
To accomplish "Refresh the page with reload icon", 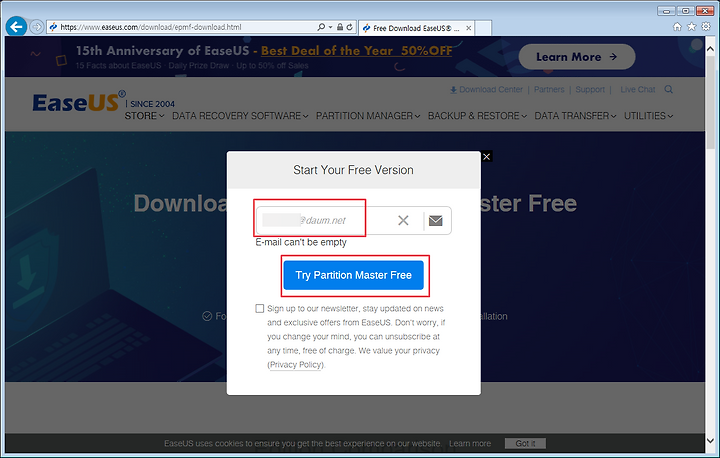I will pyautogui.click(x=349, y=27).
